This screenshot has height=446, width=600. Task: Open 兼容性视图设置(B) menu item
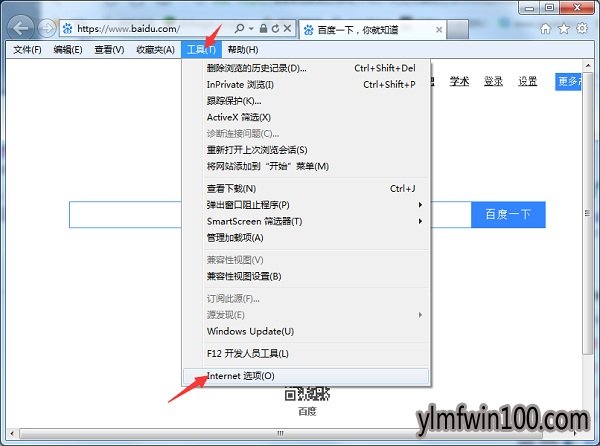[306, 277]
